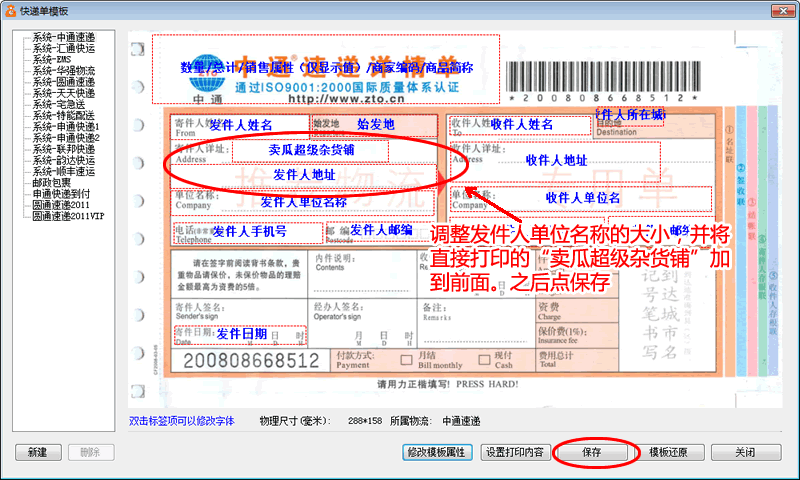The image size is (800, 480).
Task: Select the 发件人地址 label field
Action: [304, 175]
